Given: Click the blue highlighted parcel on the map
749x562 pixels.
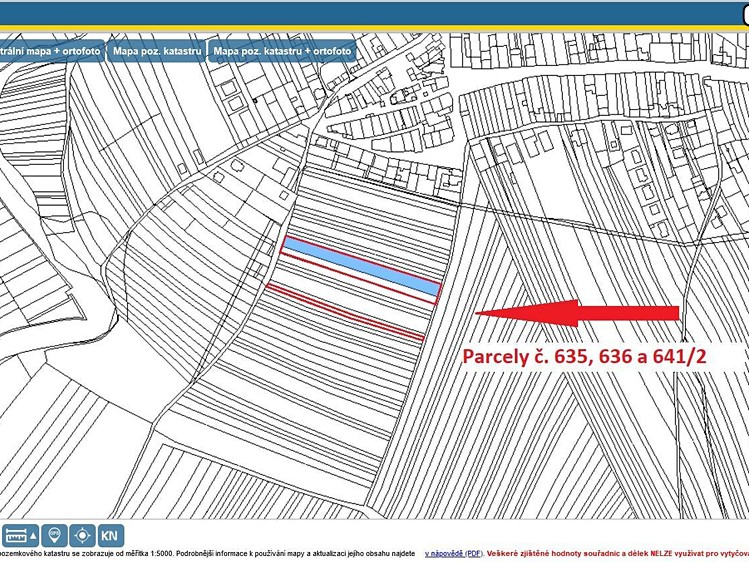Looking at the screenshot, I should [x=361, y=266].
